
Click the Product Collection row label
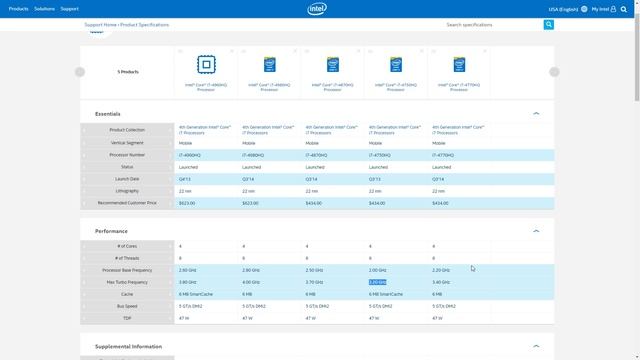(127, 130)
